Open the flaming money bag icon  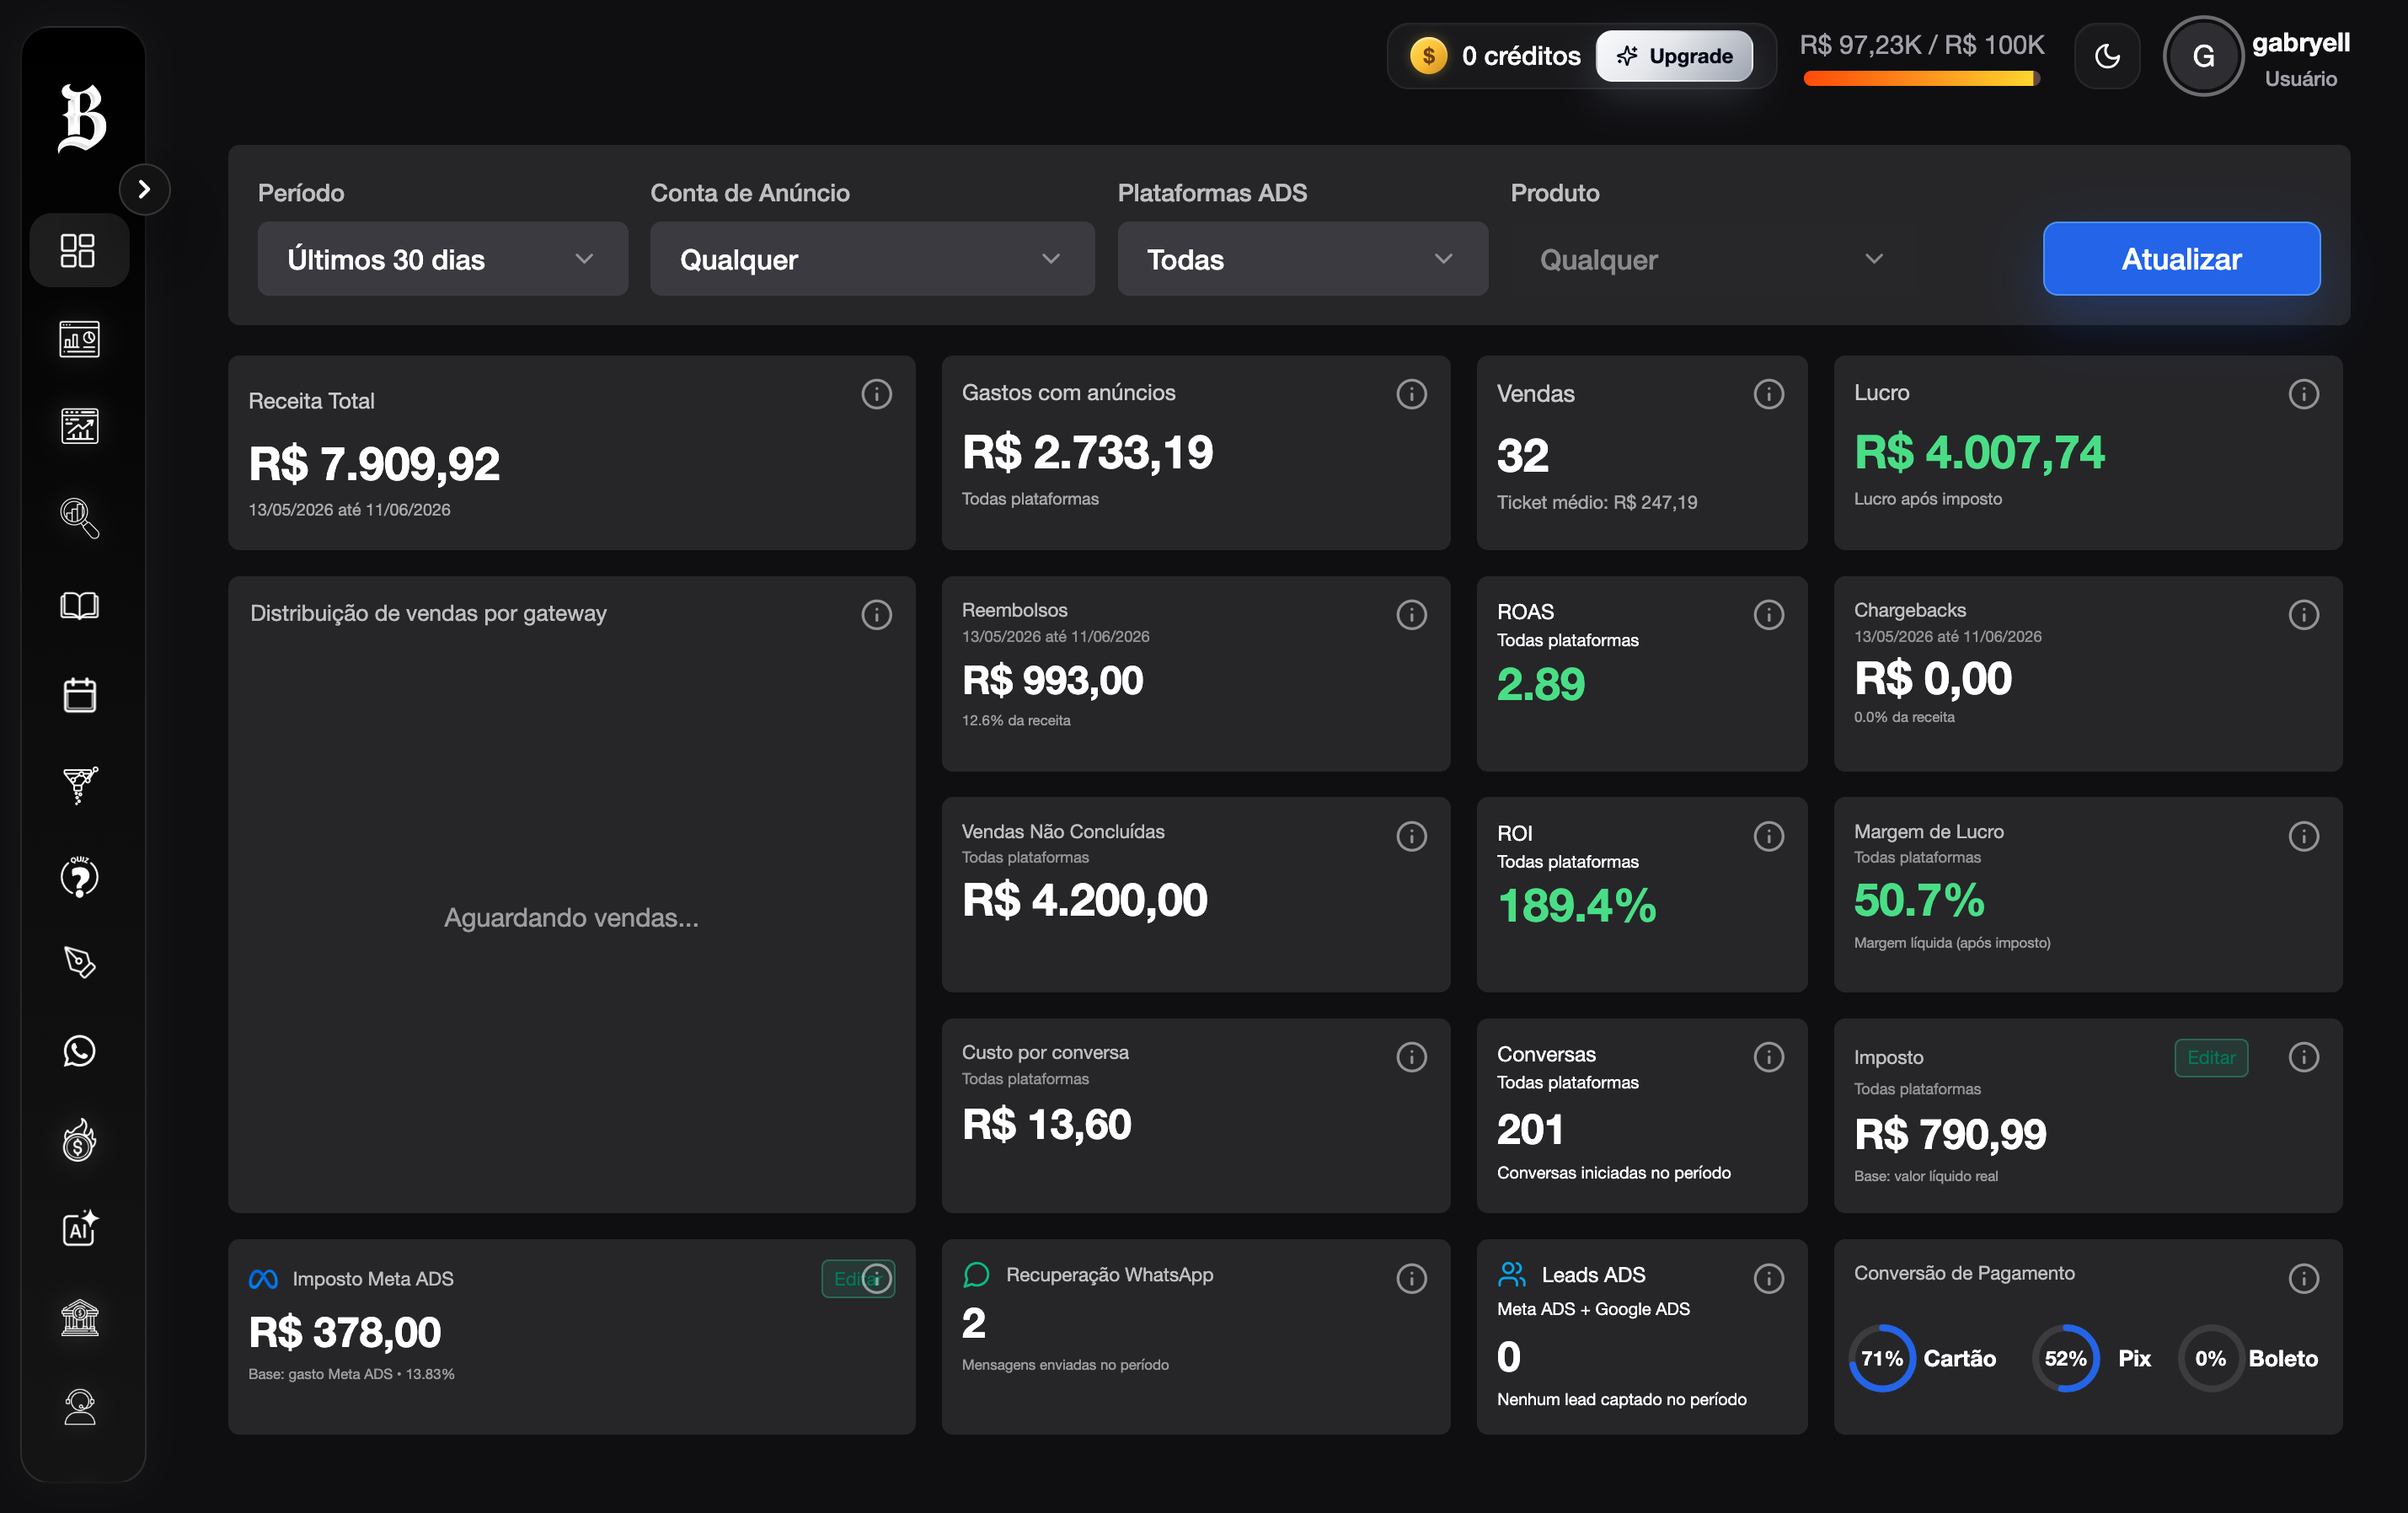[x=79, y=1139]
